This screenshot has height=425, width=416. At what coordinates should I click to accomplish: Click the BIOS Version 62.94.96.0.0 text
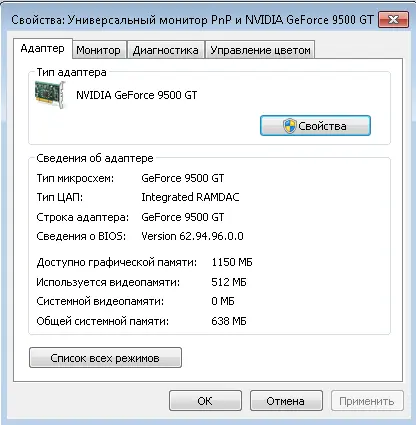tap(192, 236)
